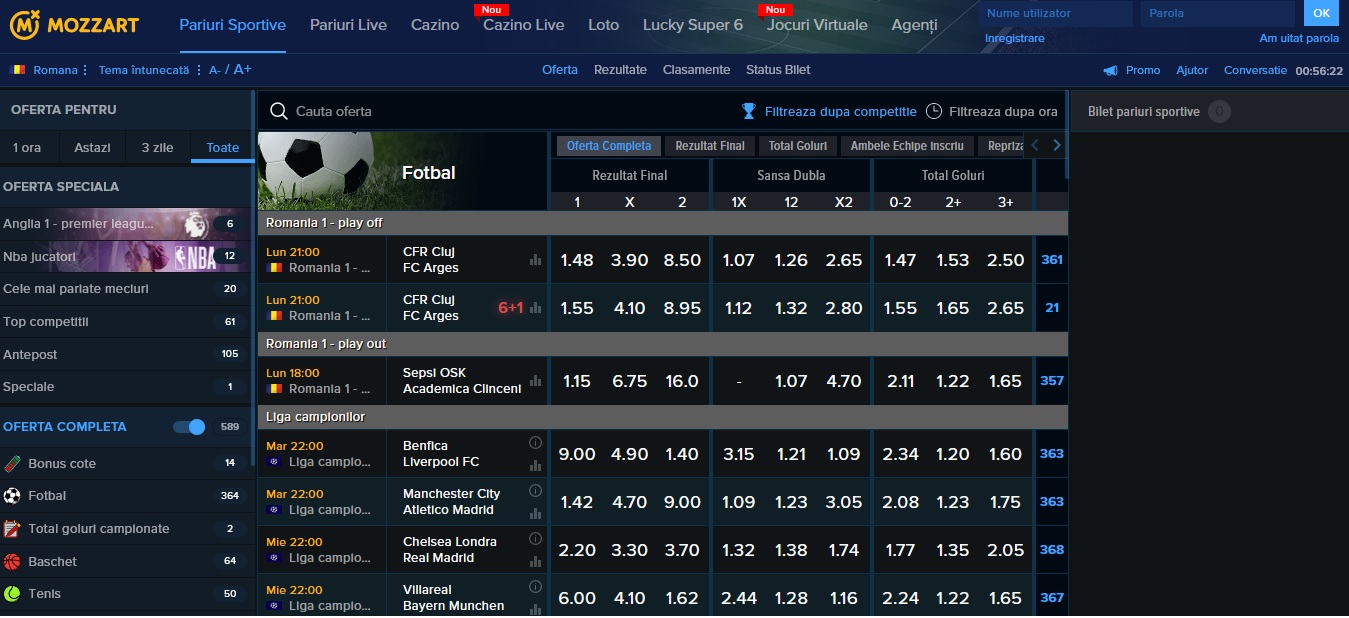The image size is (1349, 618).
Task: Open Clasamente link
Action: 696,70
